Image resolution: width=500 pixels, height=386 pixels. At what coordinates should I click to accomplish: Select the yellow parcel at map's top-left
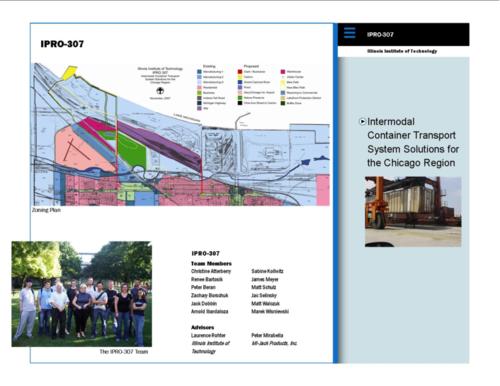69,73
